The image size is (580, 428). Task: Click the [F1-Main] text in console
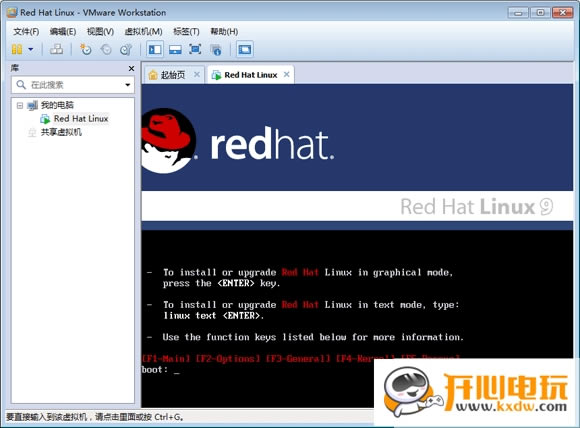tap(166, 358)
